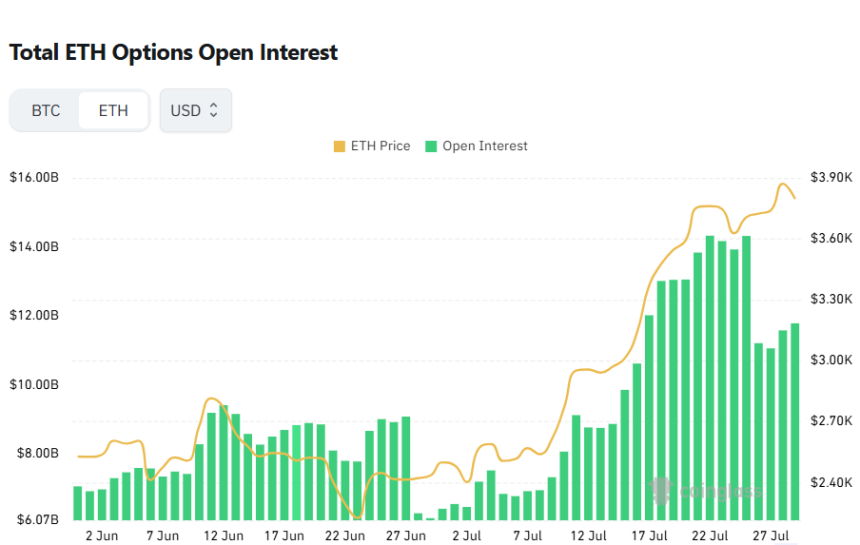Click the Open Interest legend label
This screenshot has height=545, width=860.
pyautogui.click(x=485, y=146)
